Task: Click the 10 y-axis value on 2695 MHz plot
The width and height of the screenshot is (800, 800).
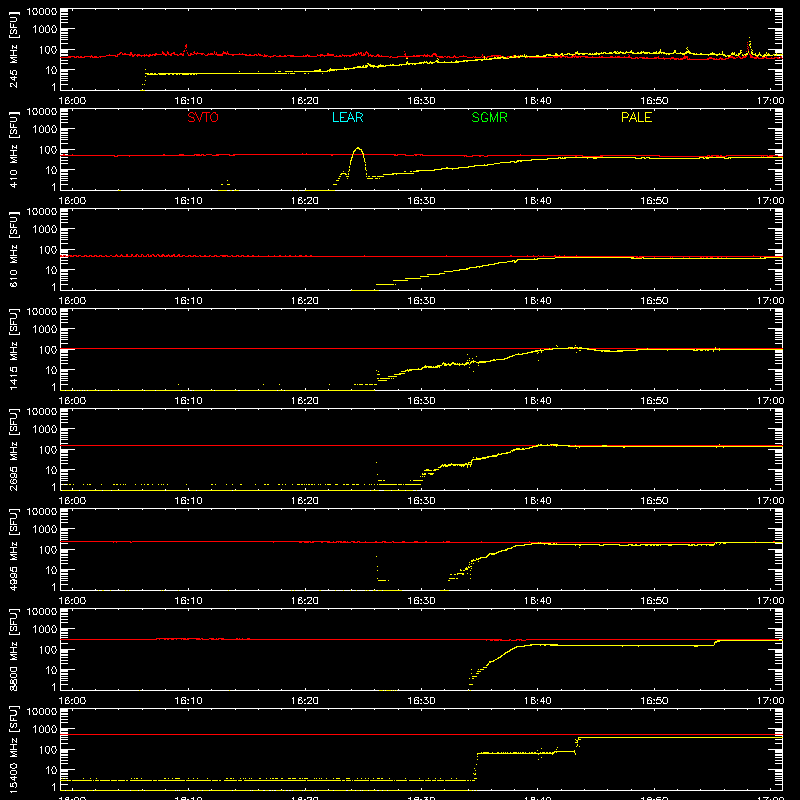Action: [51, 470]
